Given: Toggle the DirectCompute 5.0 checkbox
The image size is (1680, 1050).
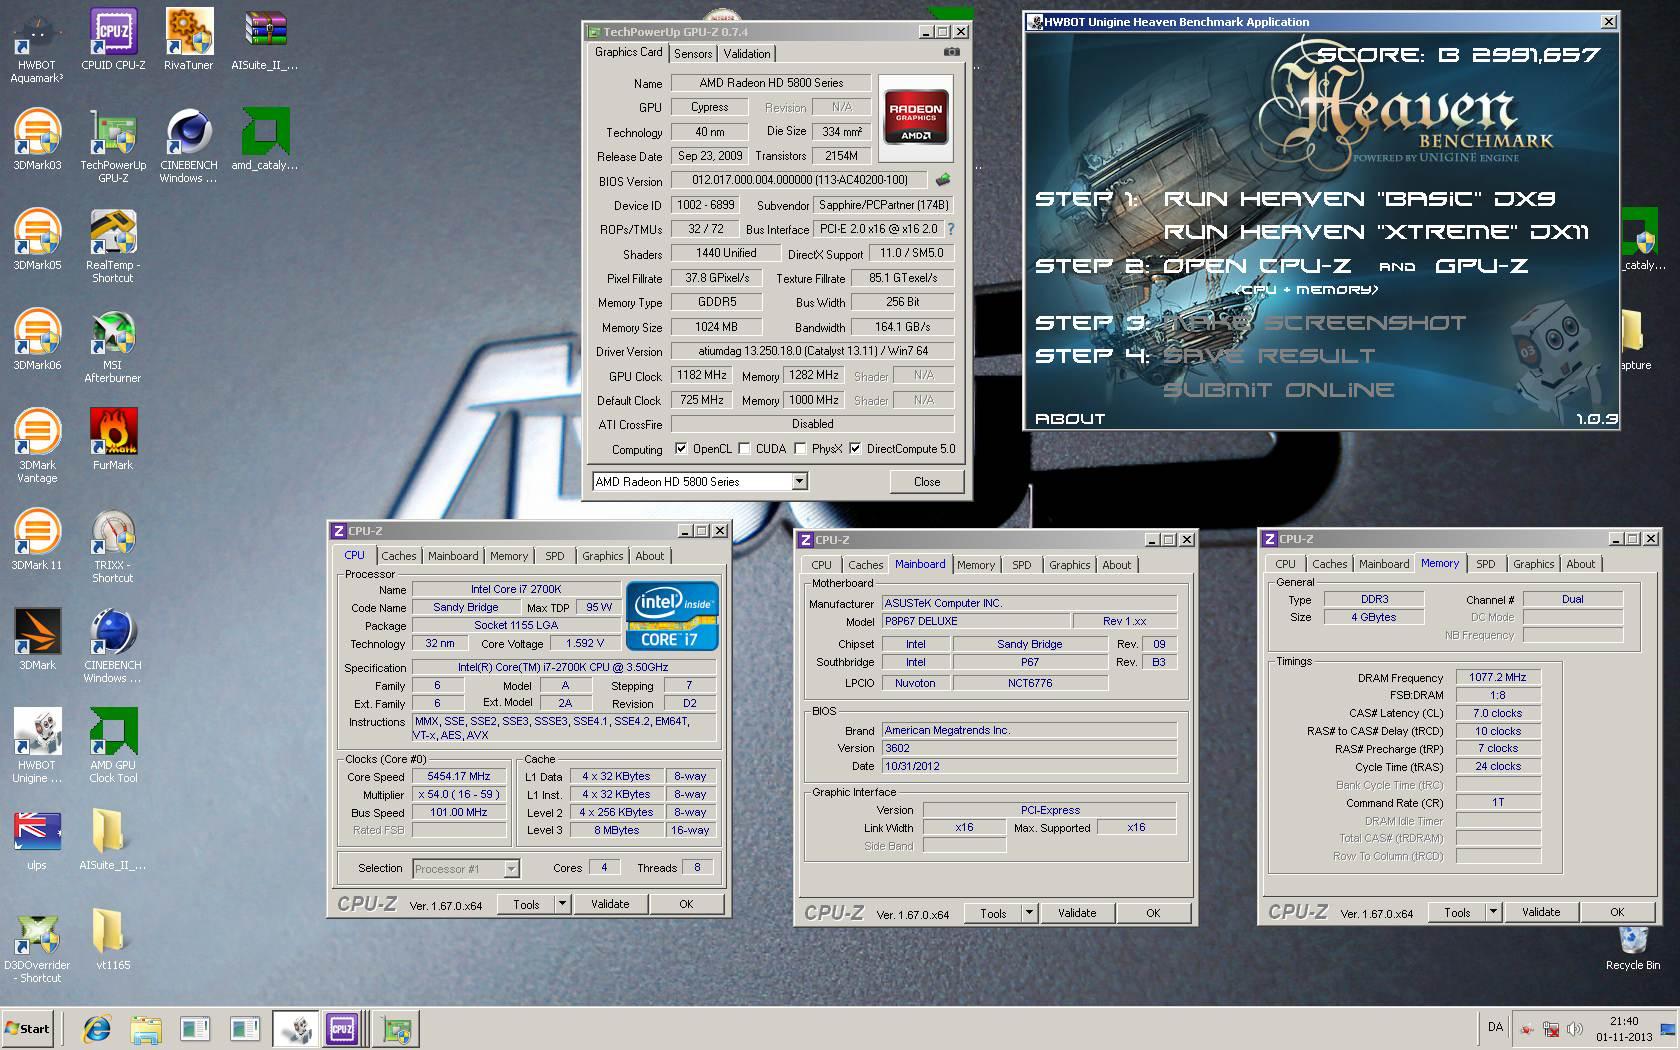Looking at the screenshot, I should (855, 449).
